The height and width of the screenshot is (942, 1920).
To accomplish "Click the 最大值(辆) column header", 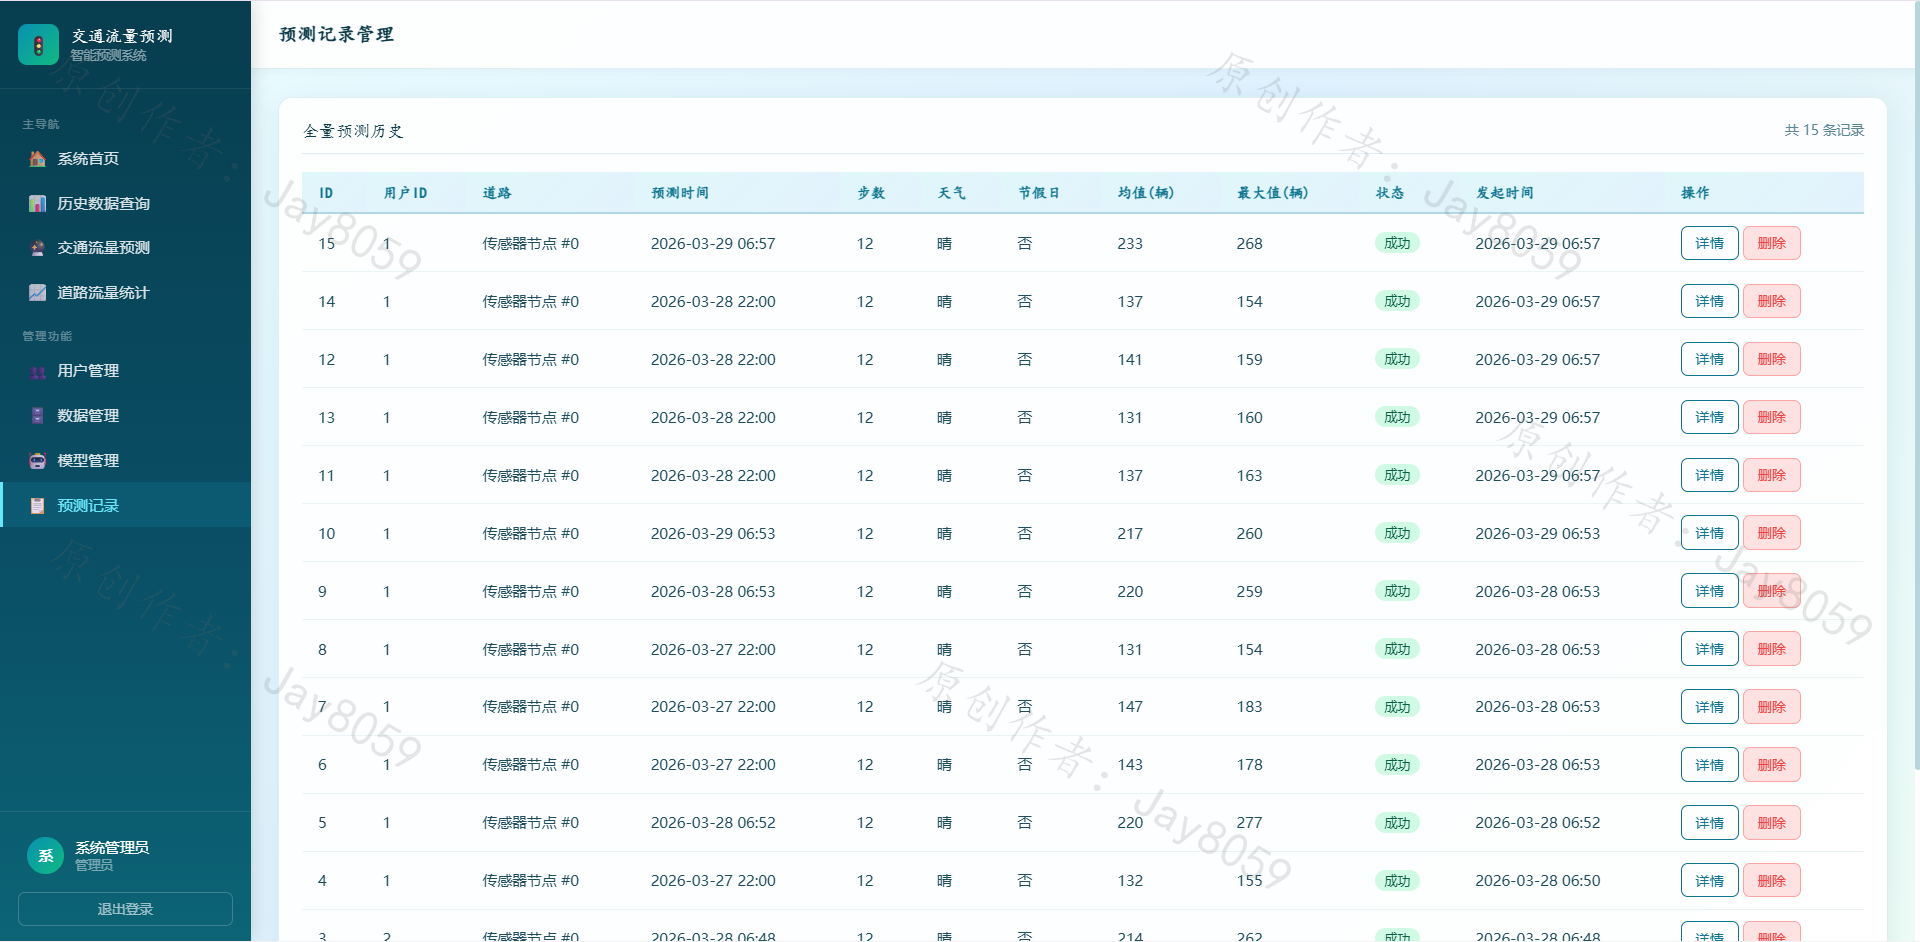I will [1272, 193].
